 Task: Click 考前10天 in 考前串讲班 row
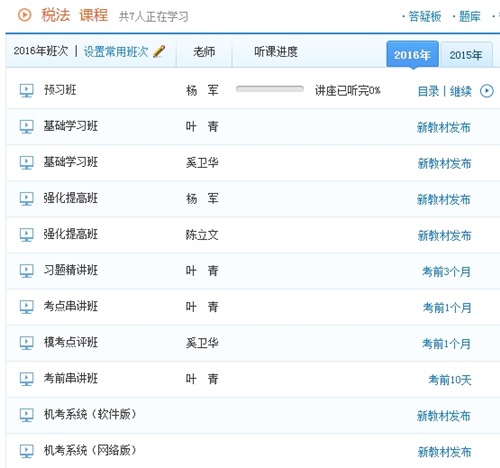pos(450,379)
